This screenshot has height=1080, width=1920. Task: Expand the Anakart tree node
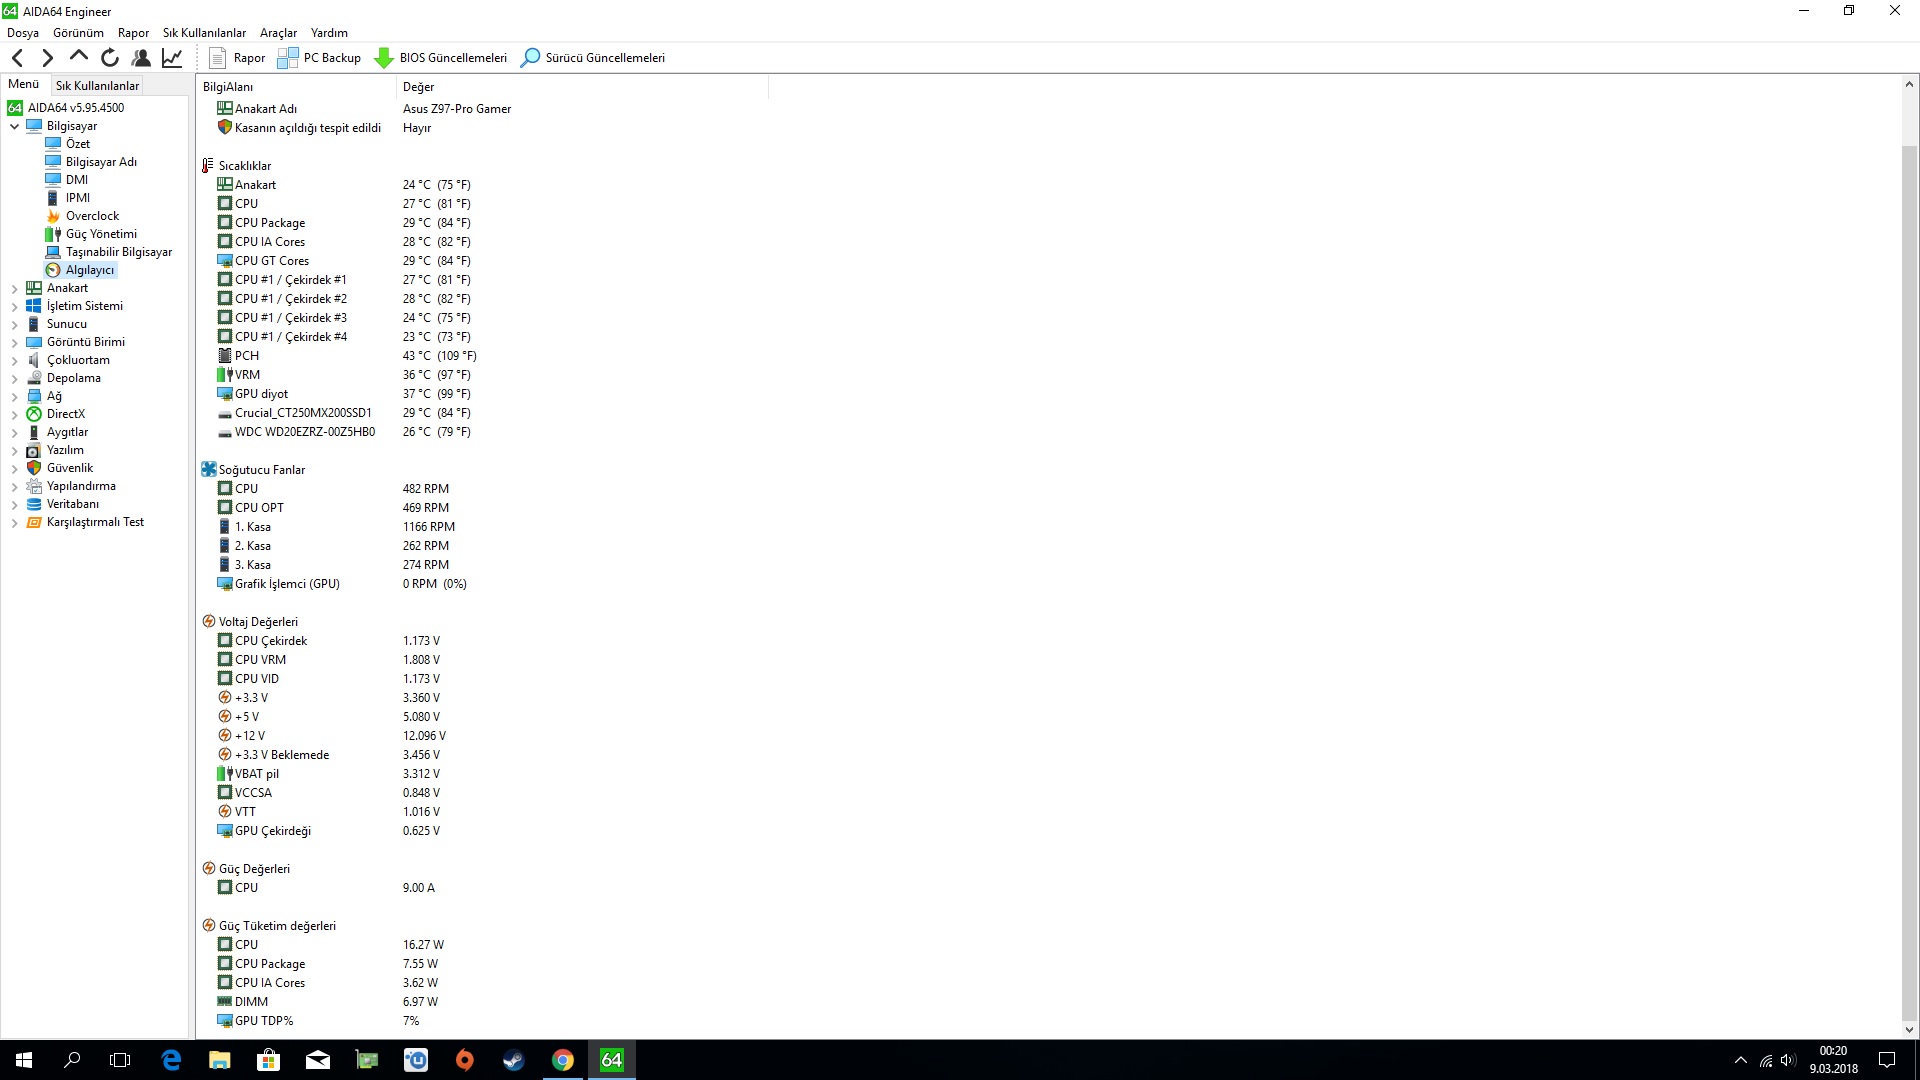15,288
